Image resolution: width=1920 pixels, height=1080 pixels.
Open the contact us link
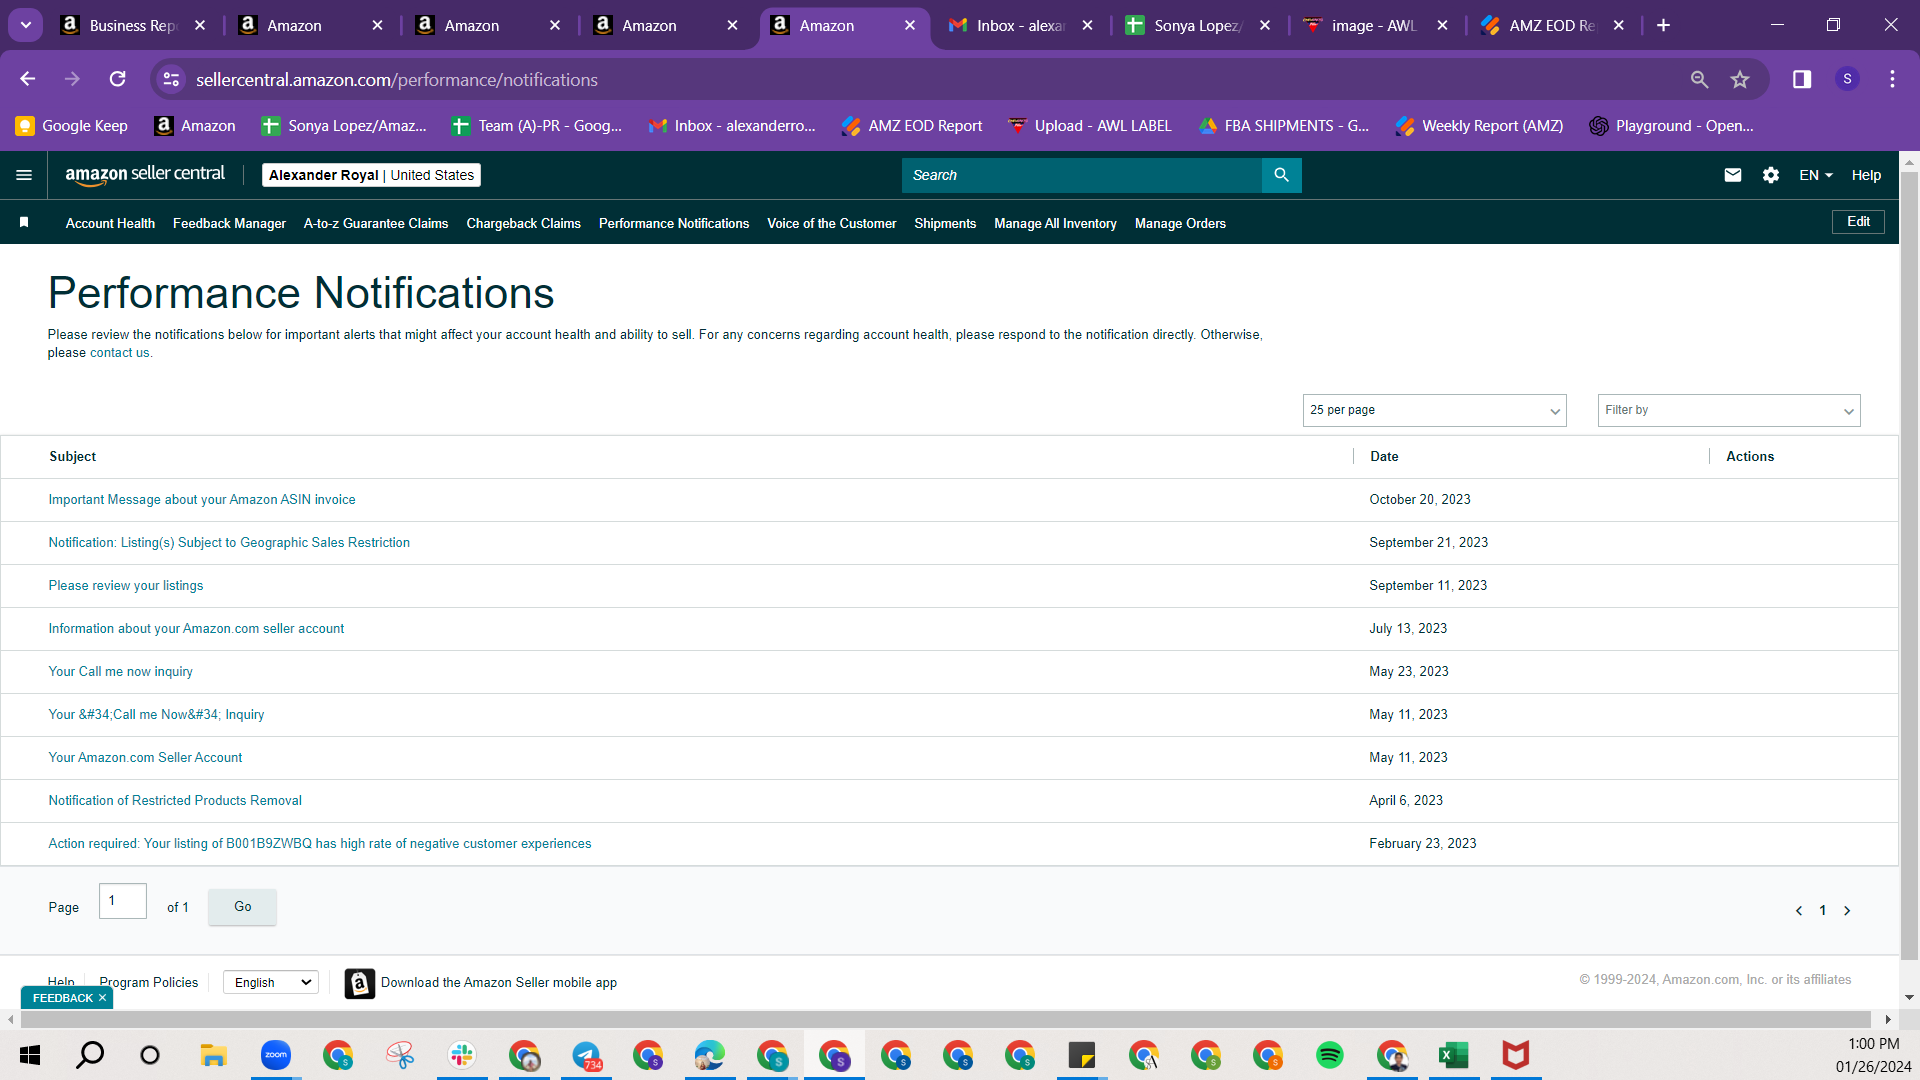120,353
